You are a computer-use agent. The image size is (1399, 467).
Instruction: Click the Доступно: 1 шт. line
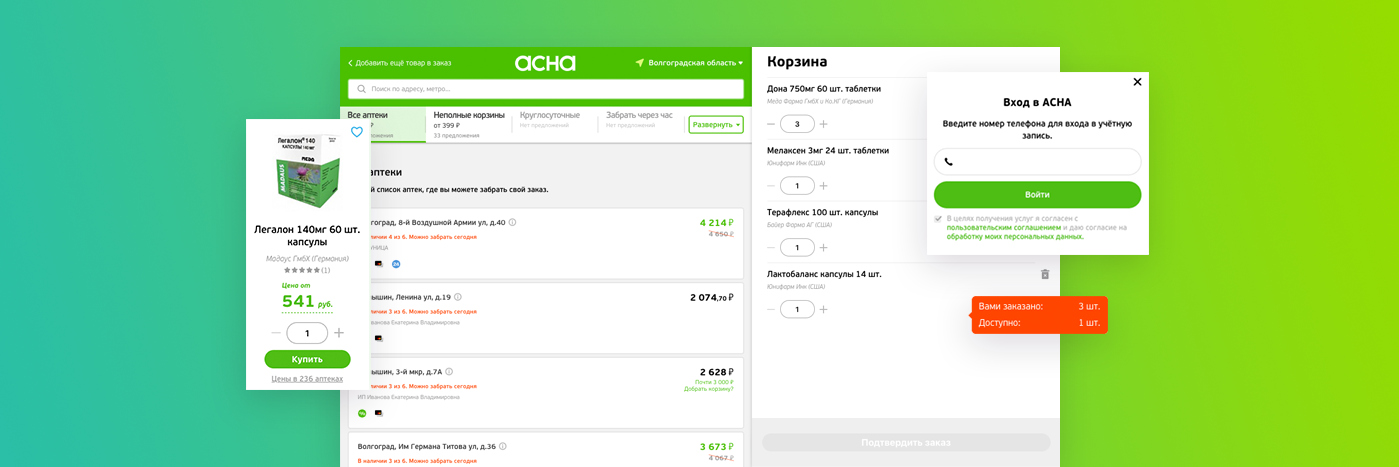click(1039, 323)
